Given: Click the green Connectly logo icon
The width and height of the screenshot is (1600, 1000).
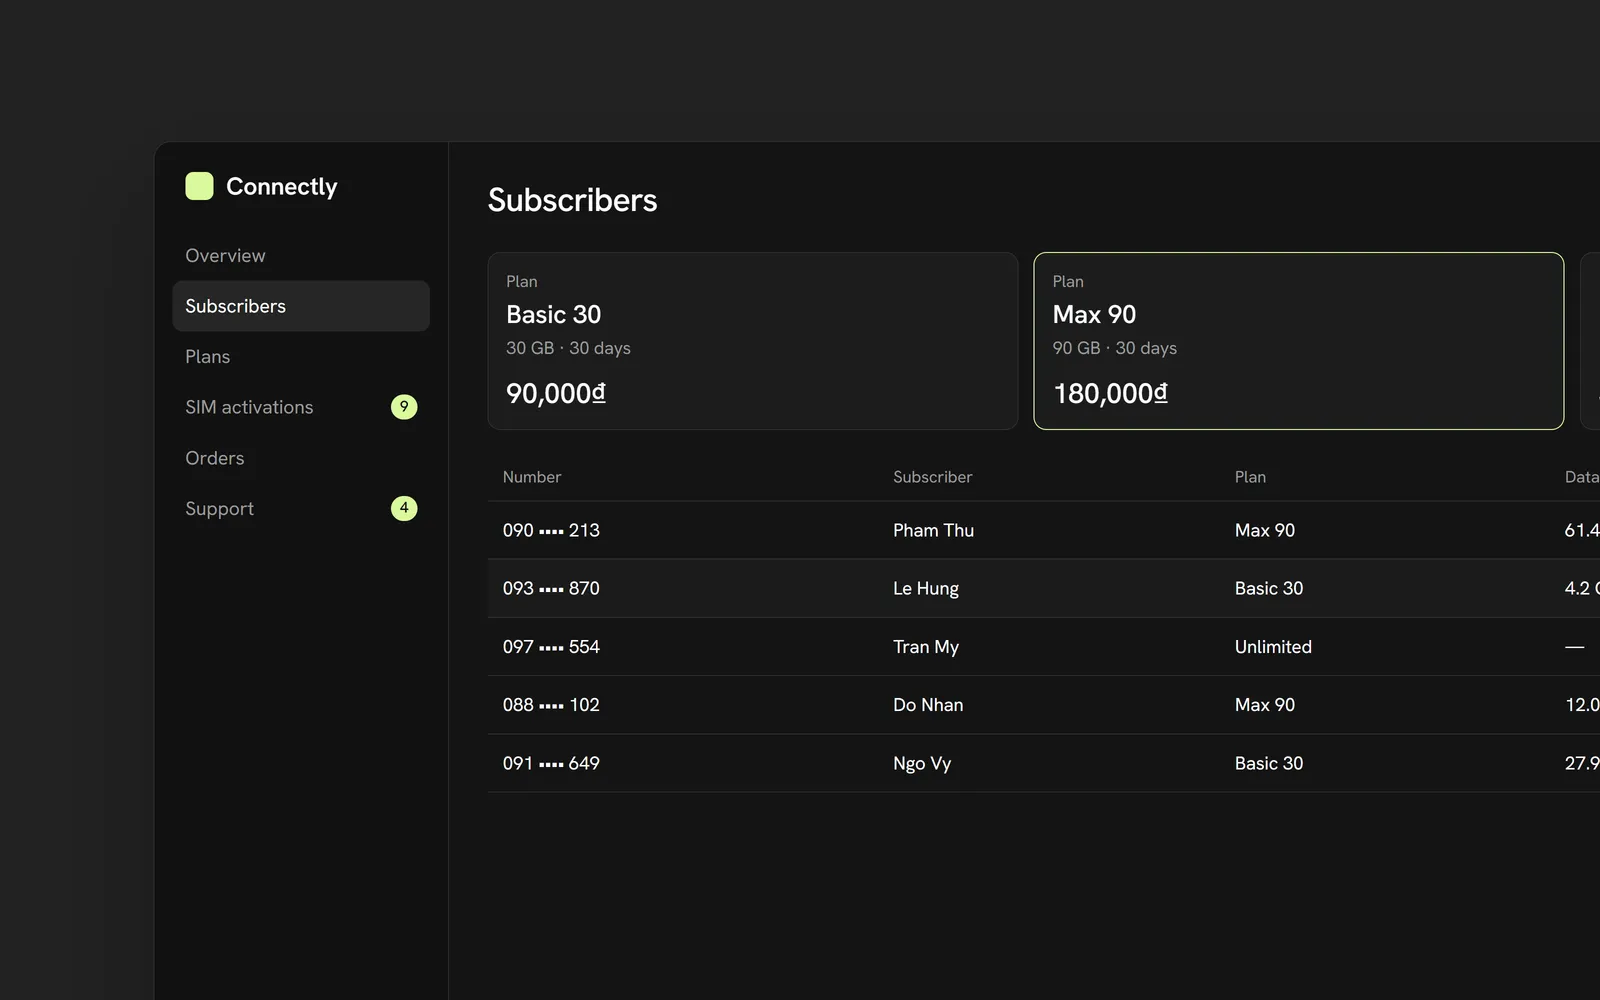Looking at the screenshot, I should click(199, 186).
